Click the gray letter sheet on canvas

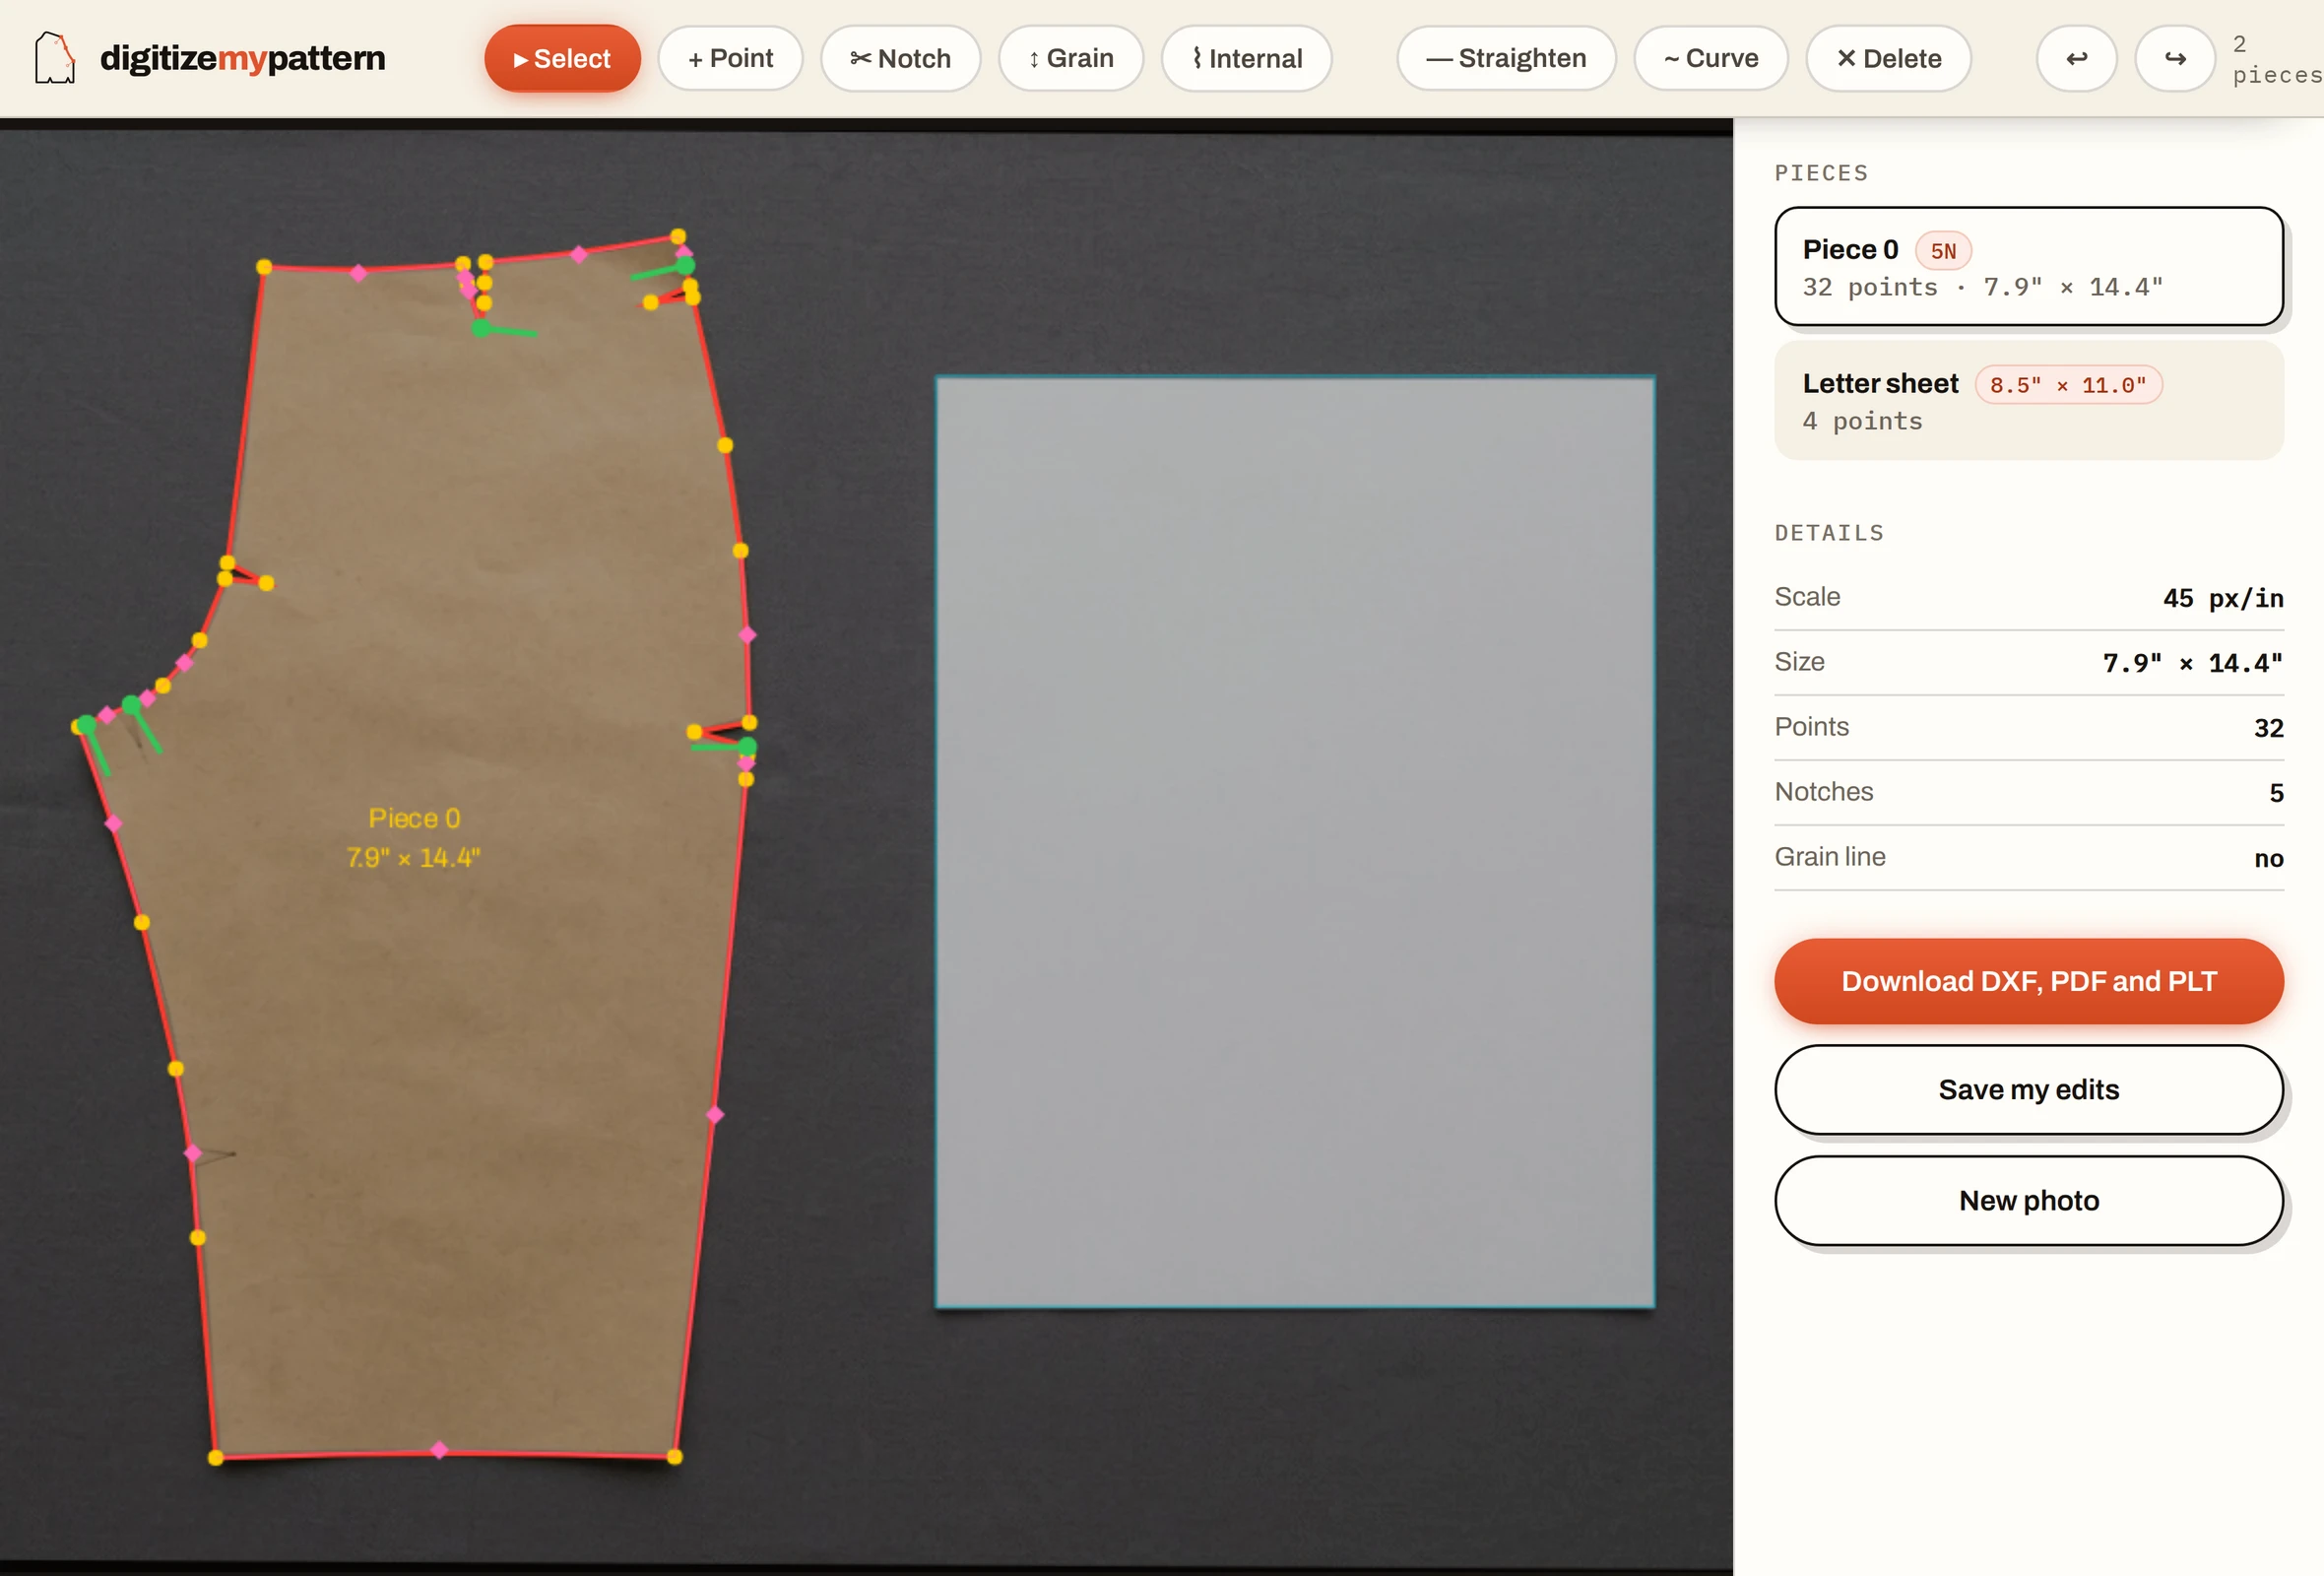[1294, 841]
